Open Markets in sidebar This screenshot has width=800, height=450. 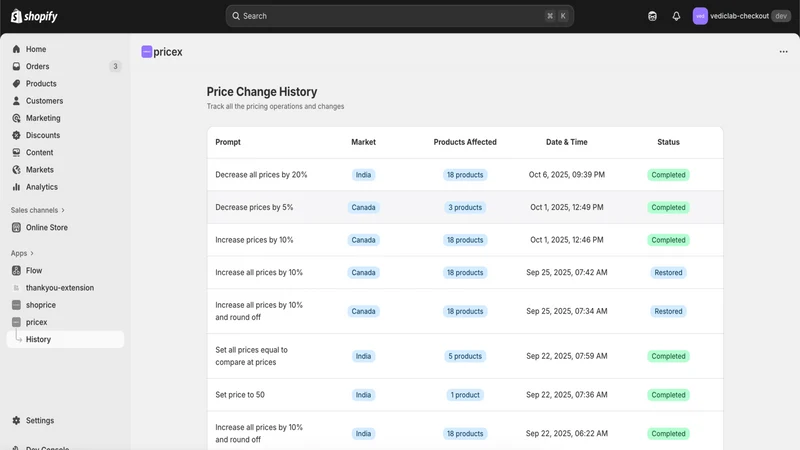39,170
